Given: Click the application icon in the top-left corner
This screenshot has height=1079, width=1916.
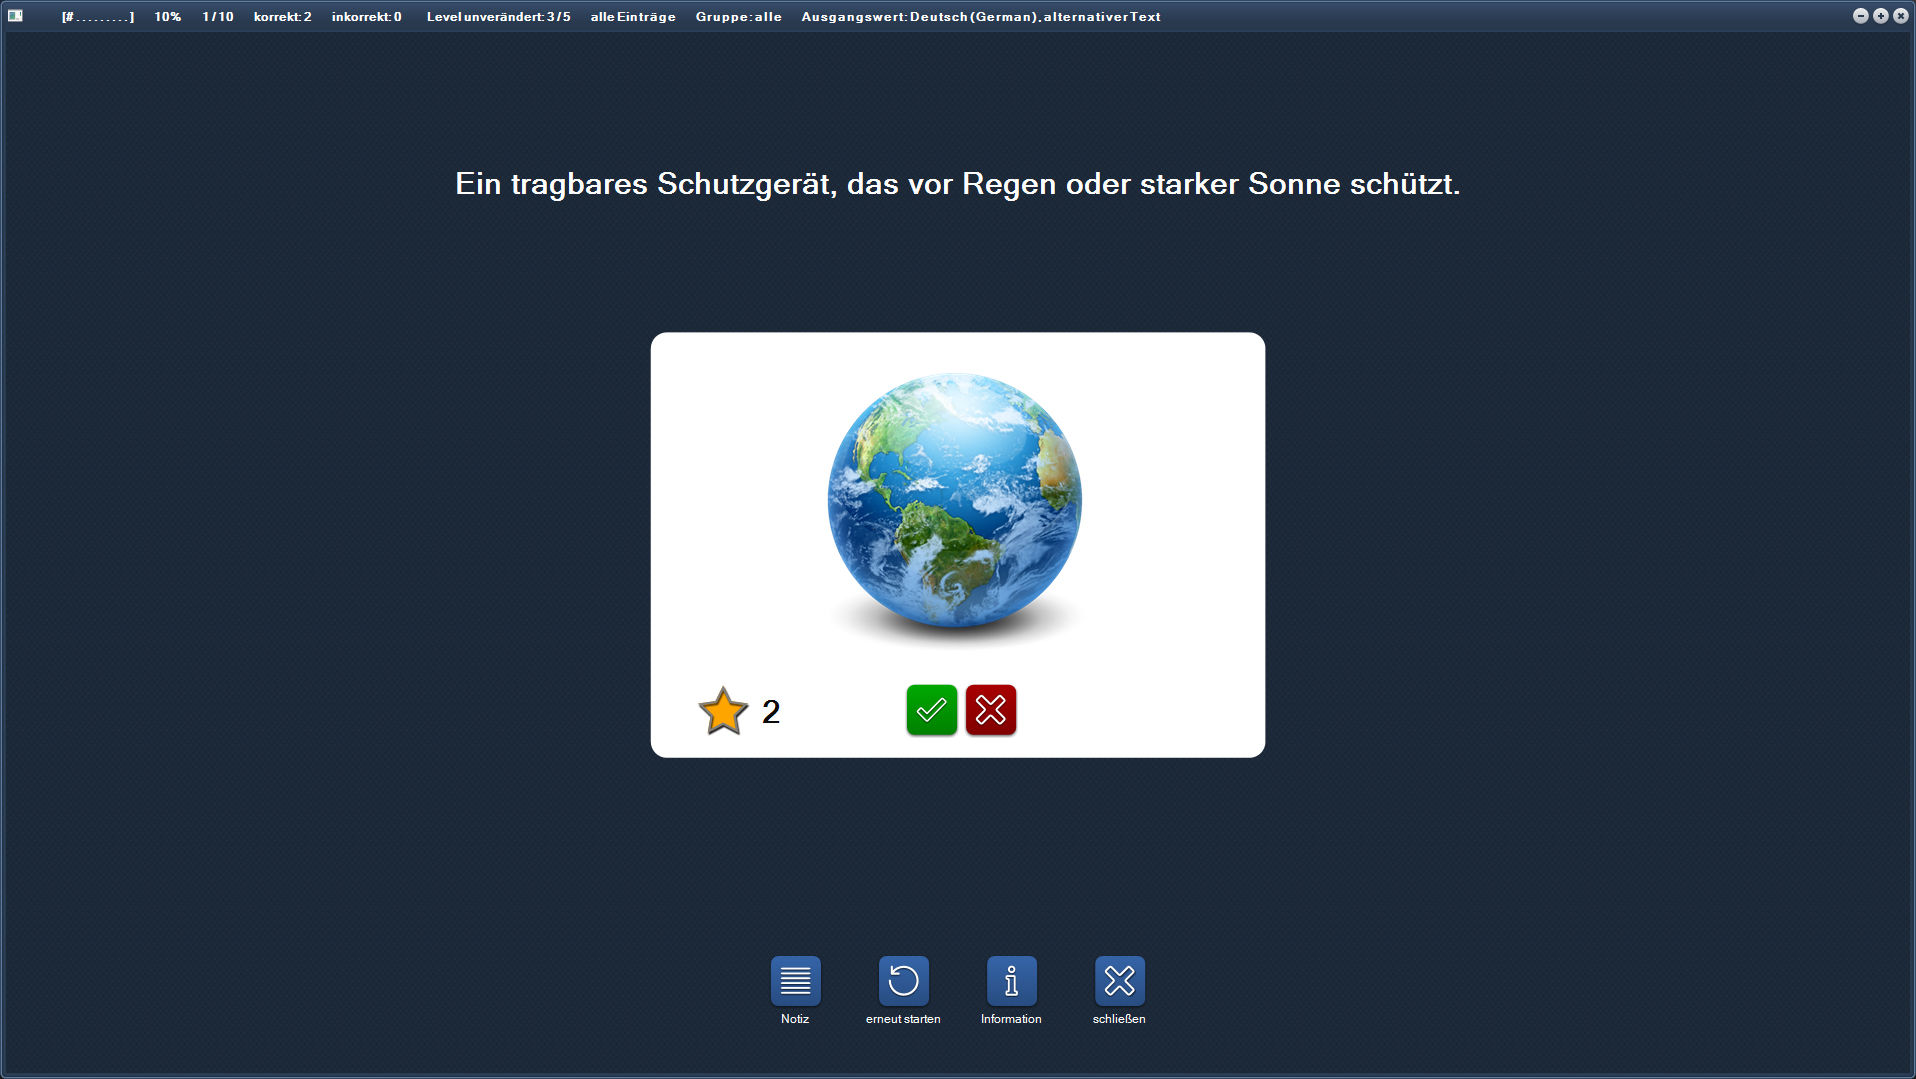Looking at the screenshot, I should point(17,16).
